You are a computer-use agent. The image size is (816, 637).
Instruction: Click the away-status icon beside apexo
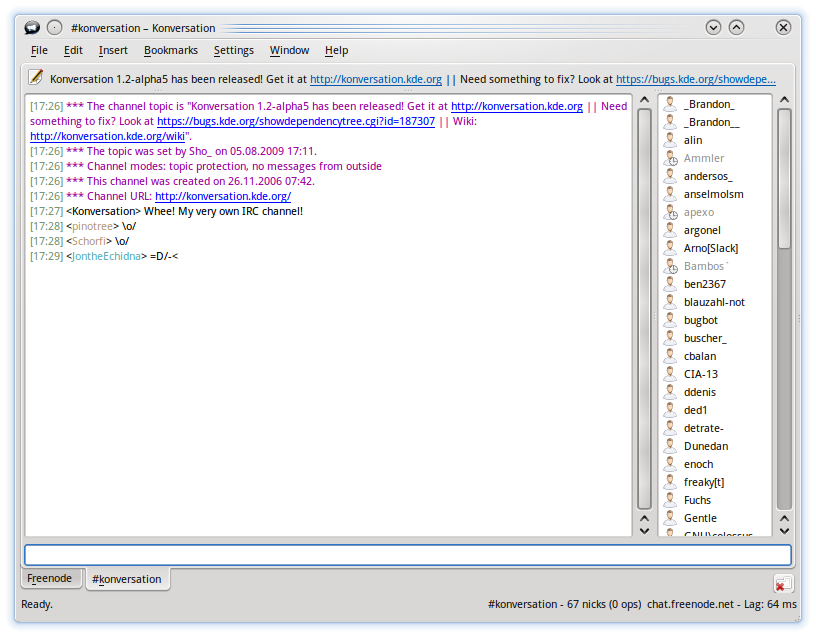(x=669, y=212)
